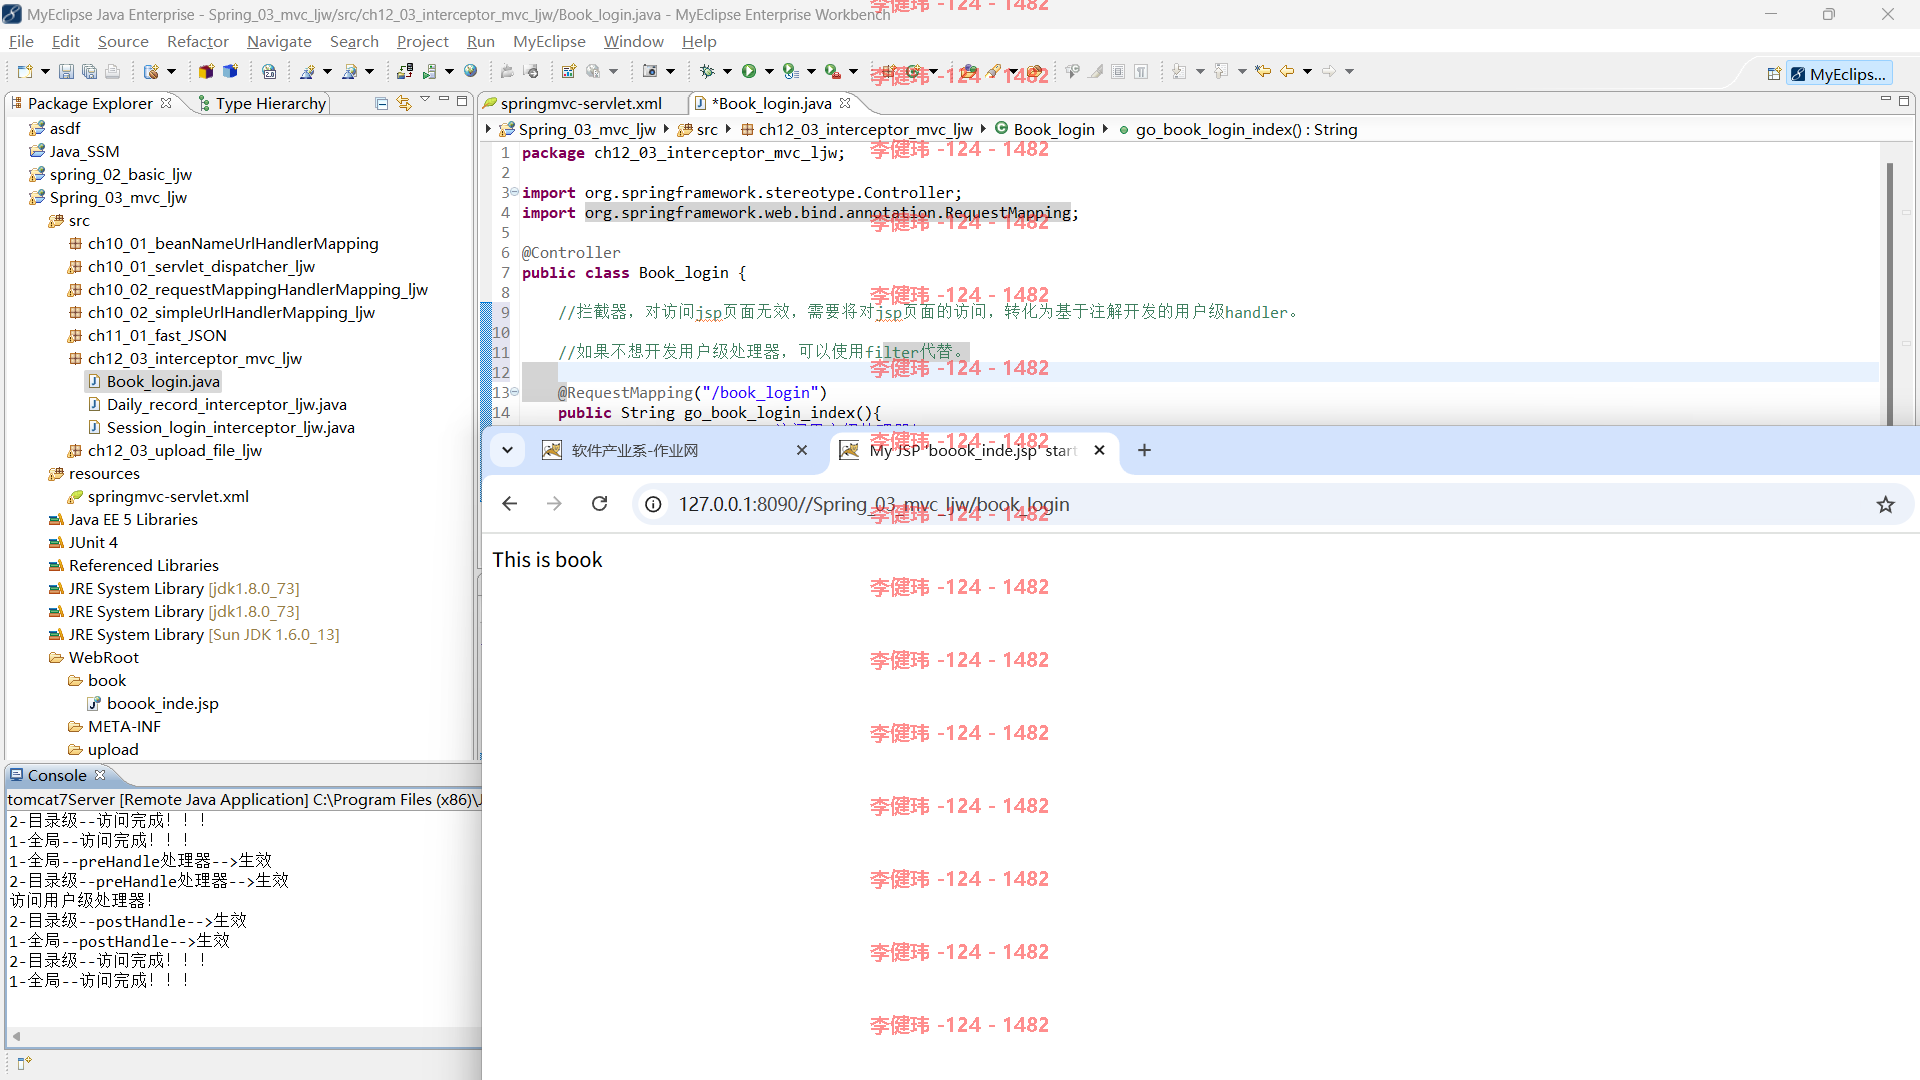Click the yellow Back navigation arrow in the toolbar
The width and height of the screenshot is (1920, 1080).
pos(1288,71)
